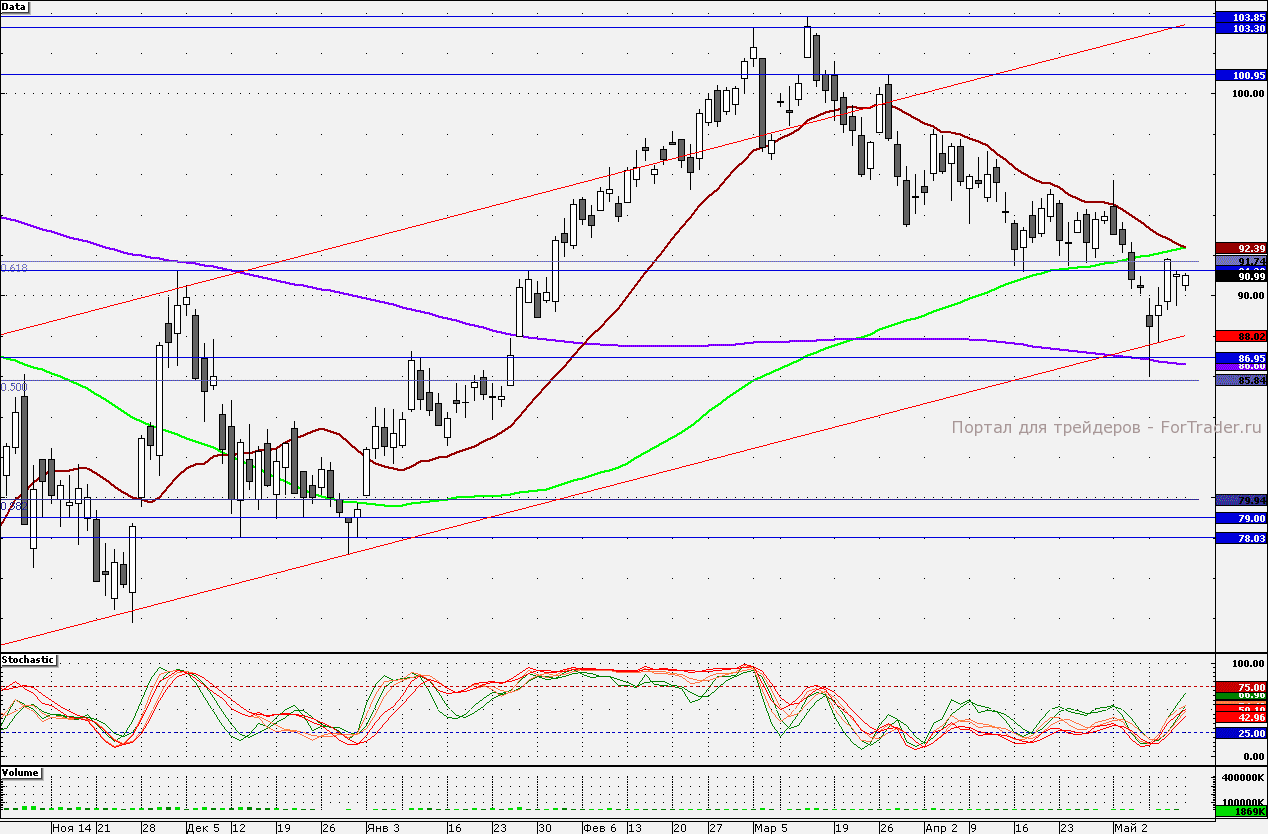Click the Stochastic panel label
This screenshot has width=1268, height=834.
(28, 660)
